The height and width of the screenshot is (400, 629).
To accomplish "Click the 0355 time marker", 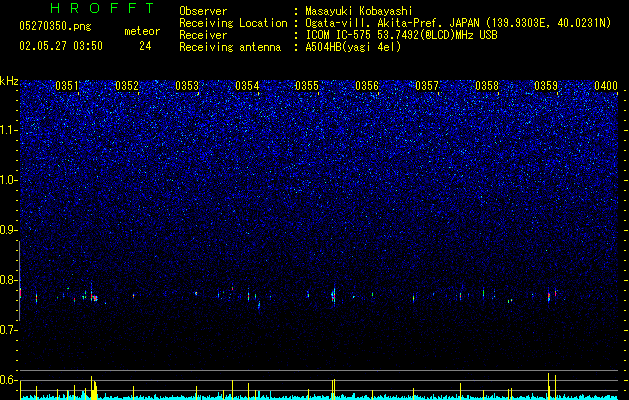I will (x=307, y=86).
